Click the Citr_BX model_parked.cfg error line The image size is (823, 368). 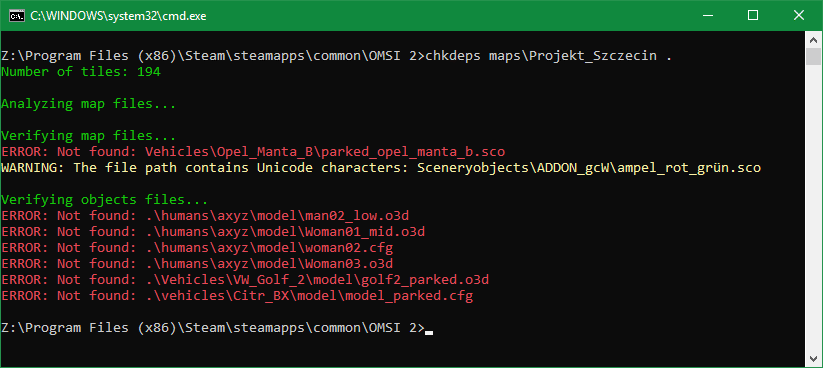pos(237,296)
